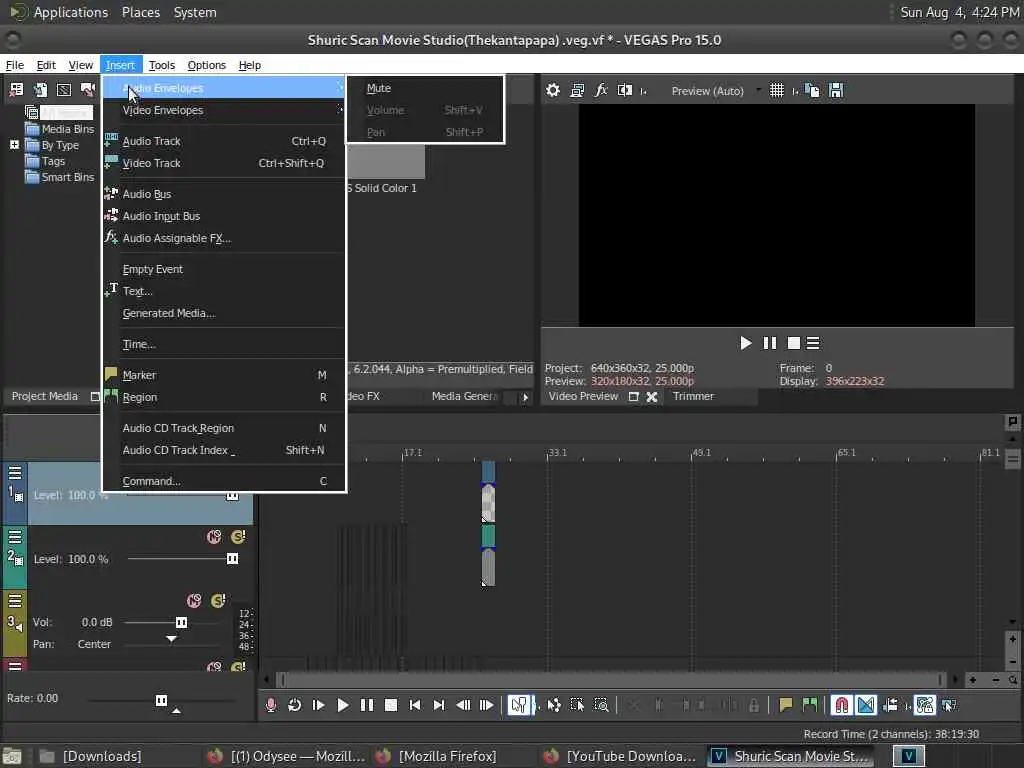The width and height of the screenshot is (1024, 768).
Task: Open overlays grid dropdown arrow
Action: pos(795,91)
